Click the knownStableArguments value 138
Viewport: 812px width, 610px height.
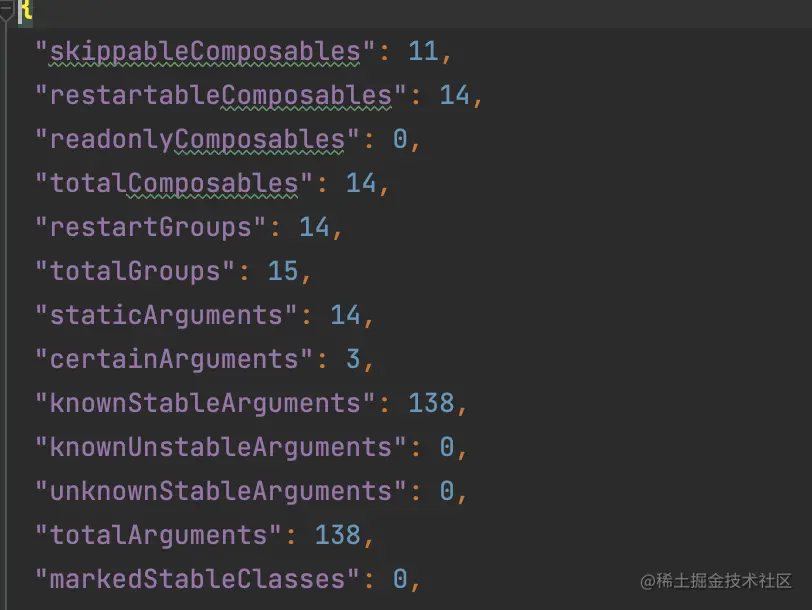[x=431, y=403]
